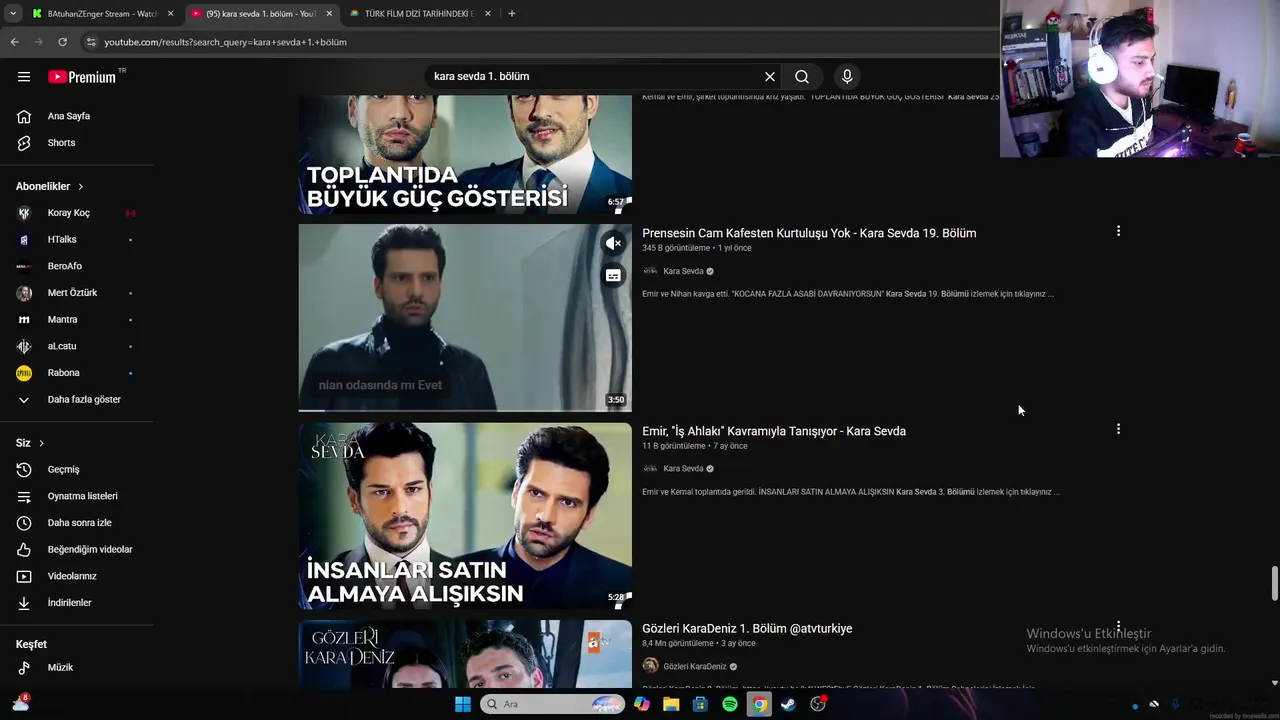Switch to Türk Film Dizi Tarihindeki tab
Viewport: 1280px width, 720px height.
[x=418, y=14]
